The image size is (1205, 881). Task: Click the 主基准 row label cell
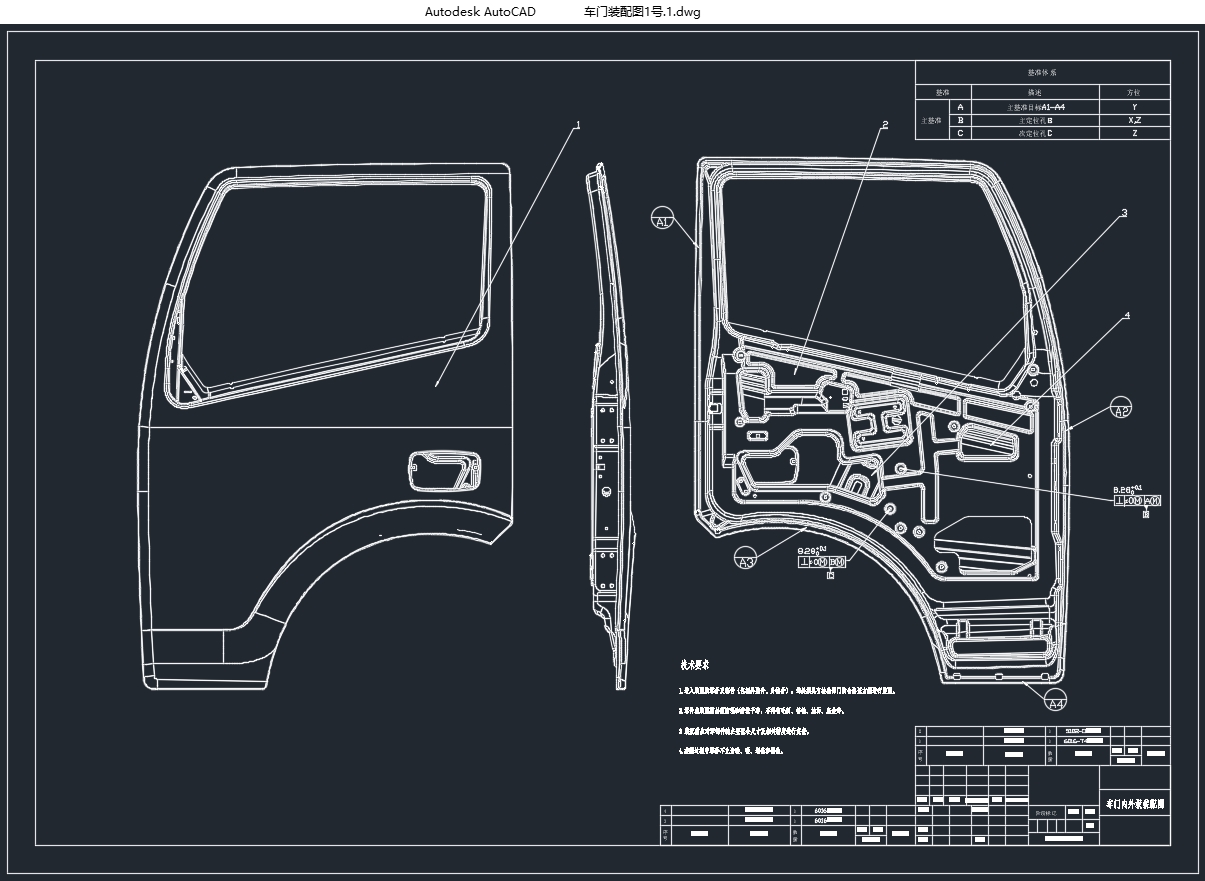click(932, 120)
